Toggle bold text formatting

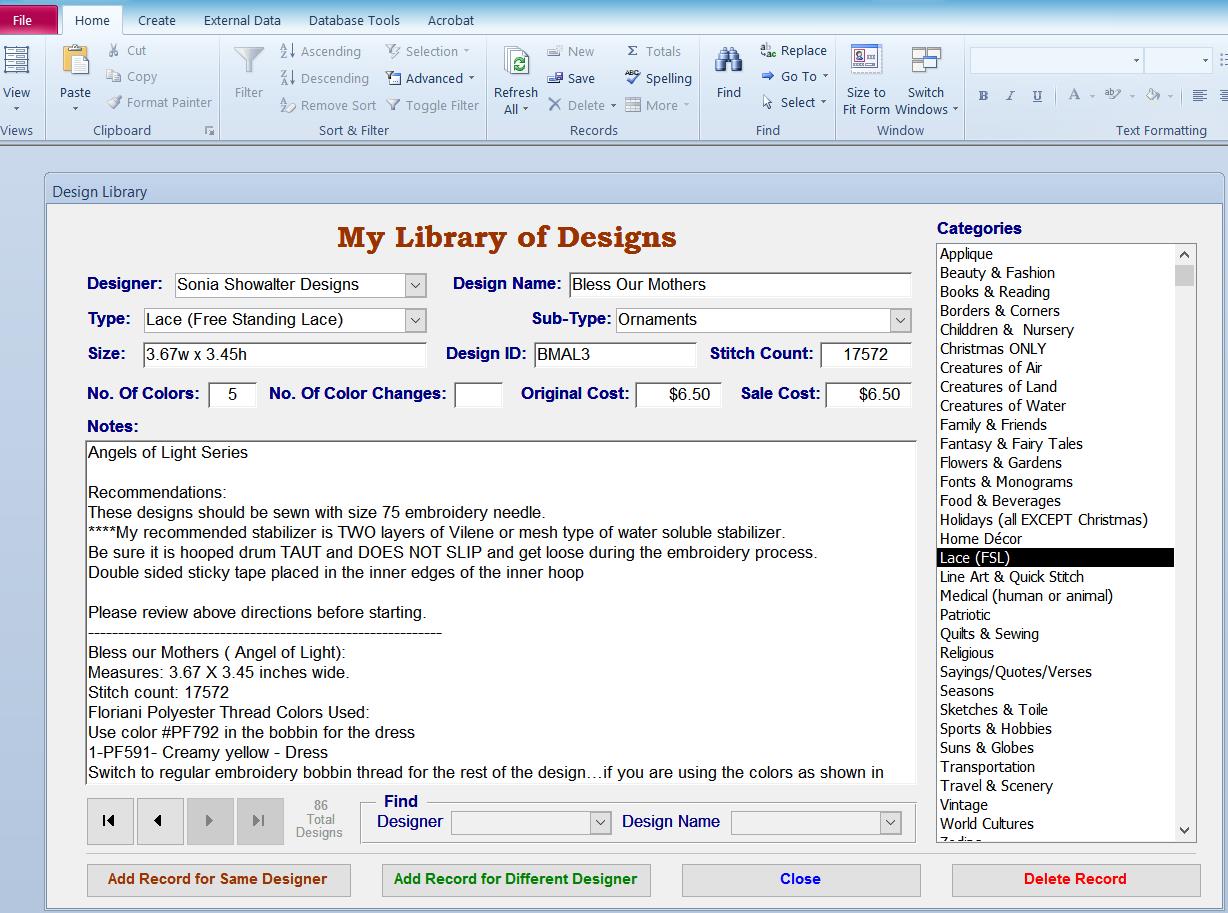(x=983, y=96)
